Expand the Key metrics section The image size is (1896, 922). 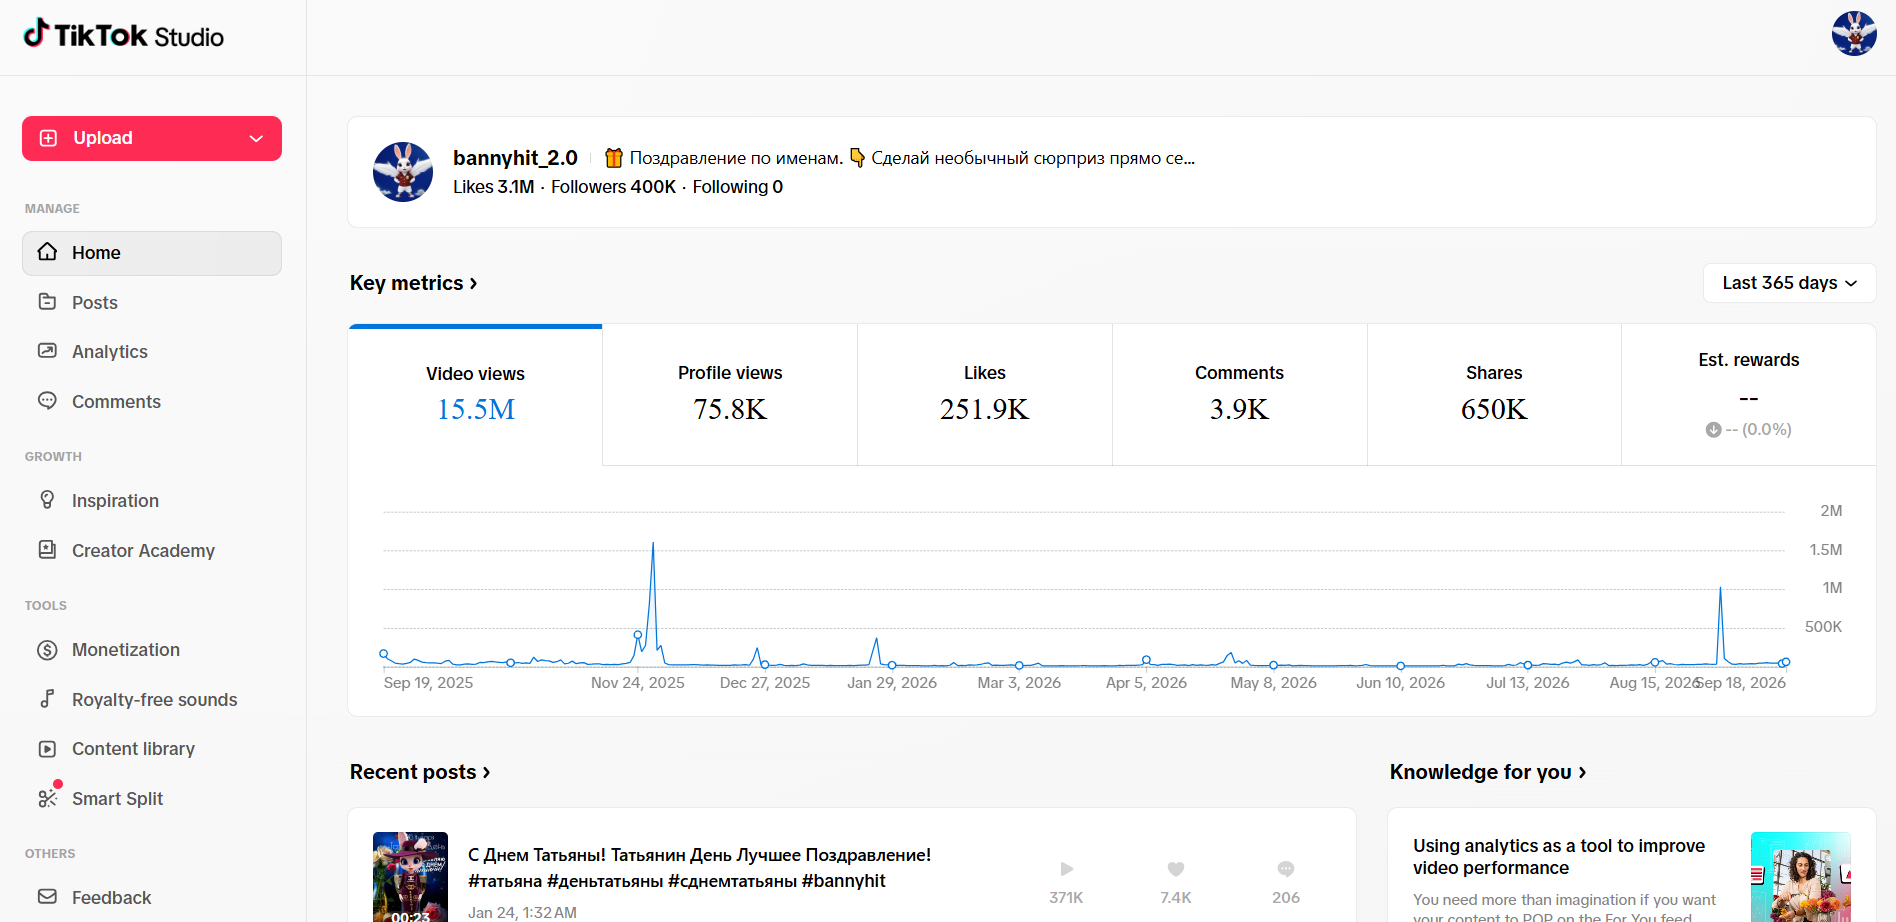pos(413,283)
